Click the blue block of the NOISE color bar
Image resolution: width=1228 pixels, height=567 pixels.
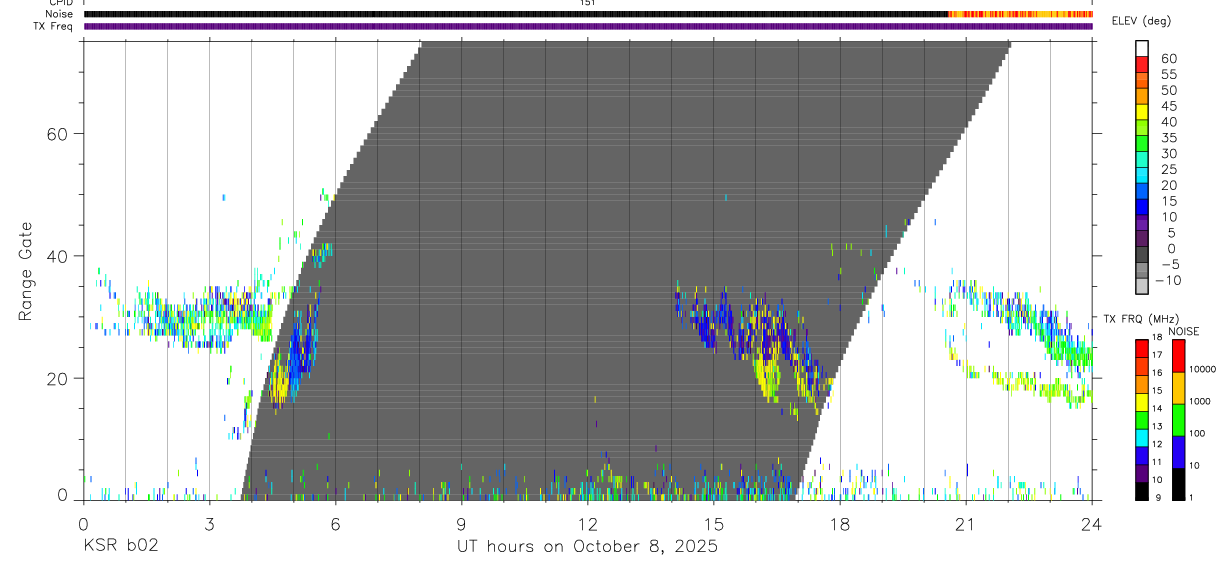1178,451
